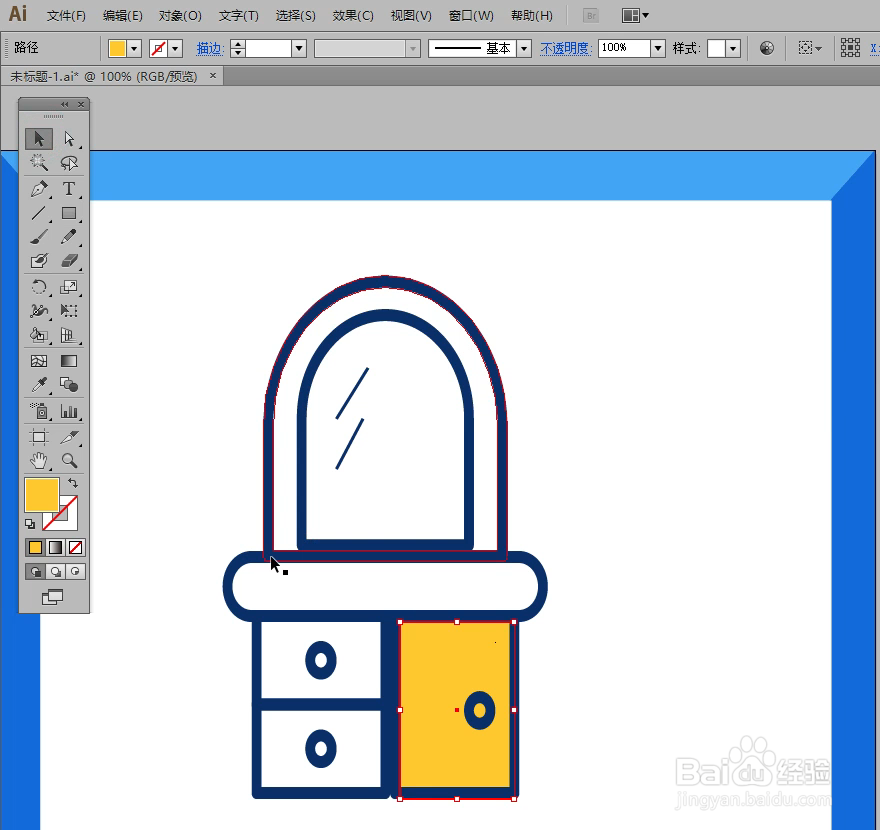Viewport: 880px width, 830px height.
Task: Open fill color dropdown in control bar
Action: [134, 49]
